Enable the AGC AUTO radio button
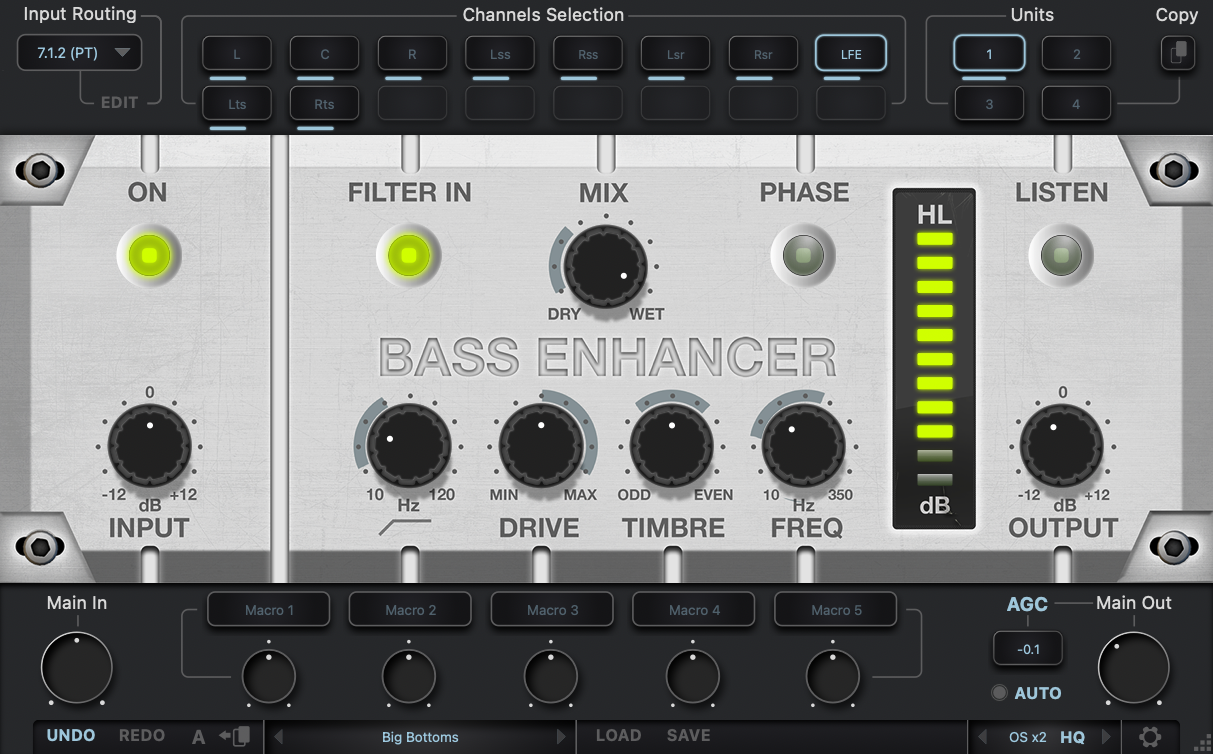 tap(998, 693)
